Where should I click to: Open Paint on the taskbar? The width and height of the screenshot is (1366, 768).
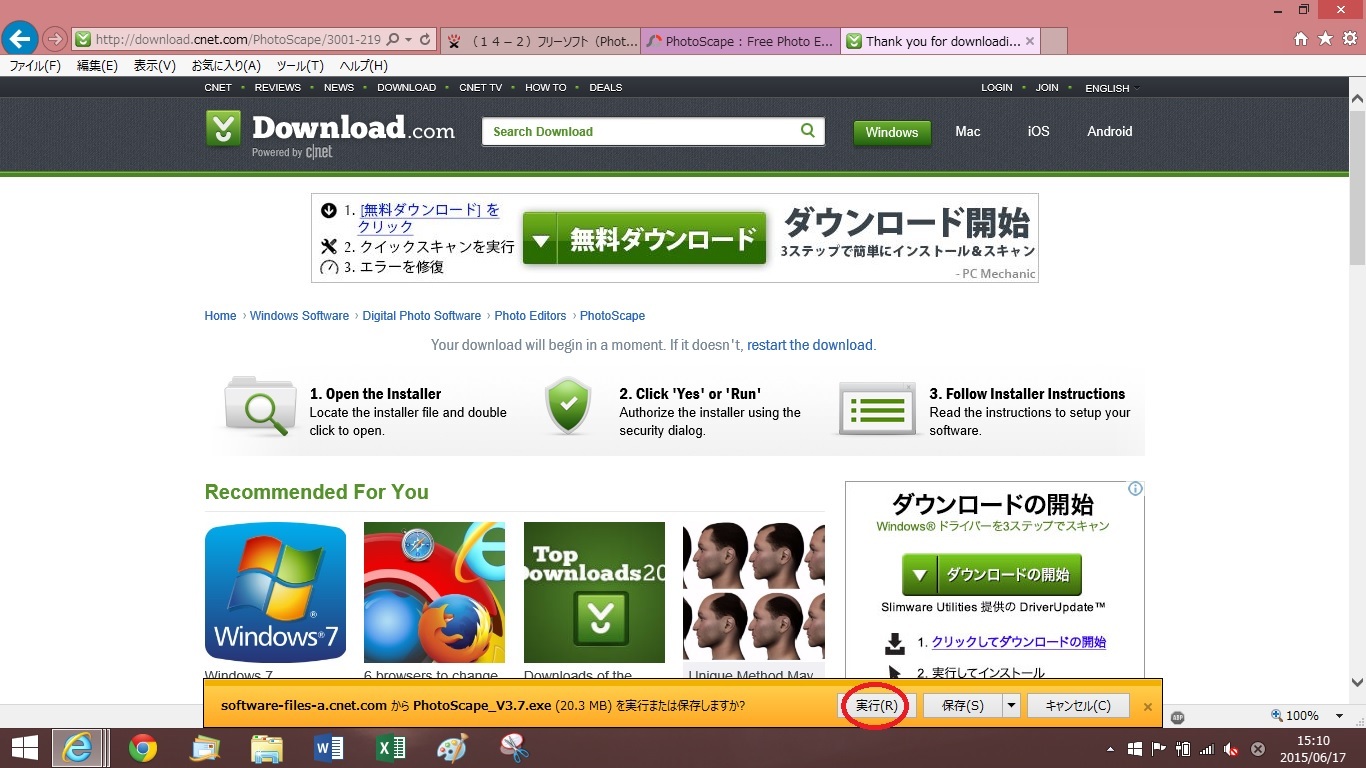[x=453, y=748]
